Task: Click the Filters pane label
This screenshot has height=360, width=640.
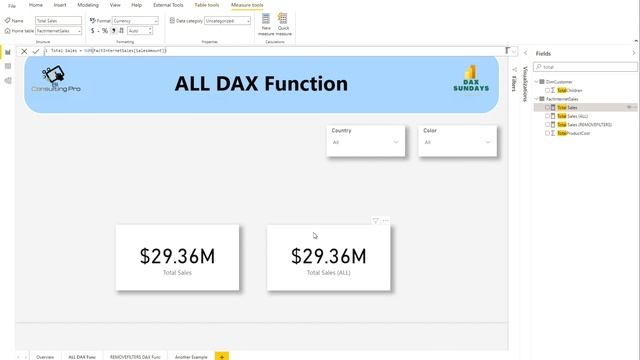Action: click(514, 84)
